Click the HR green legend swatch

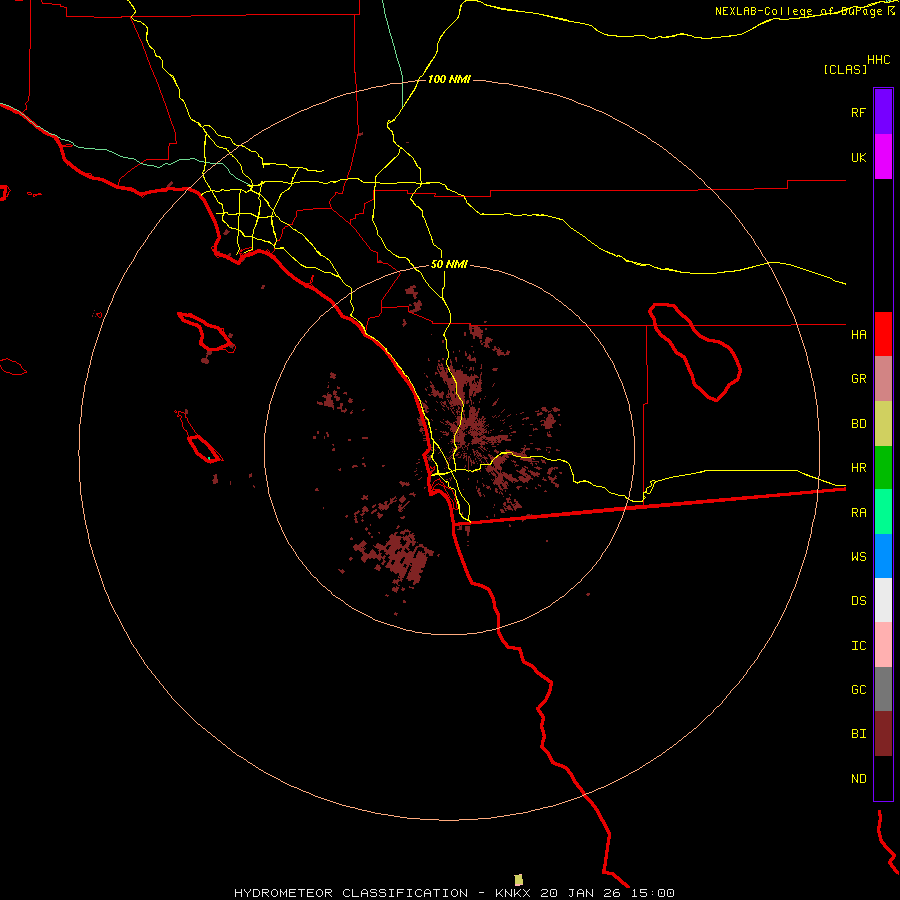883,468
